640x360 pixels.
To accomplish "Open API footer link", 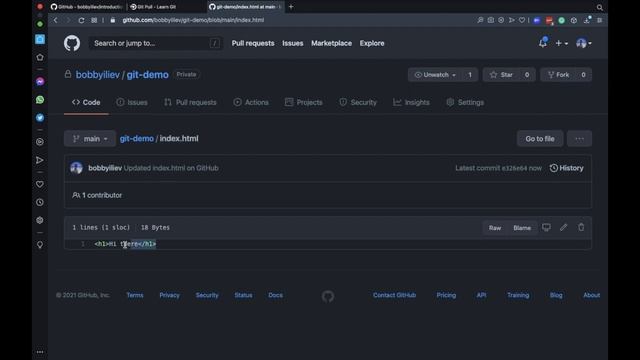I will click(x=482, y=295).
